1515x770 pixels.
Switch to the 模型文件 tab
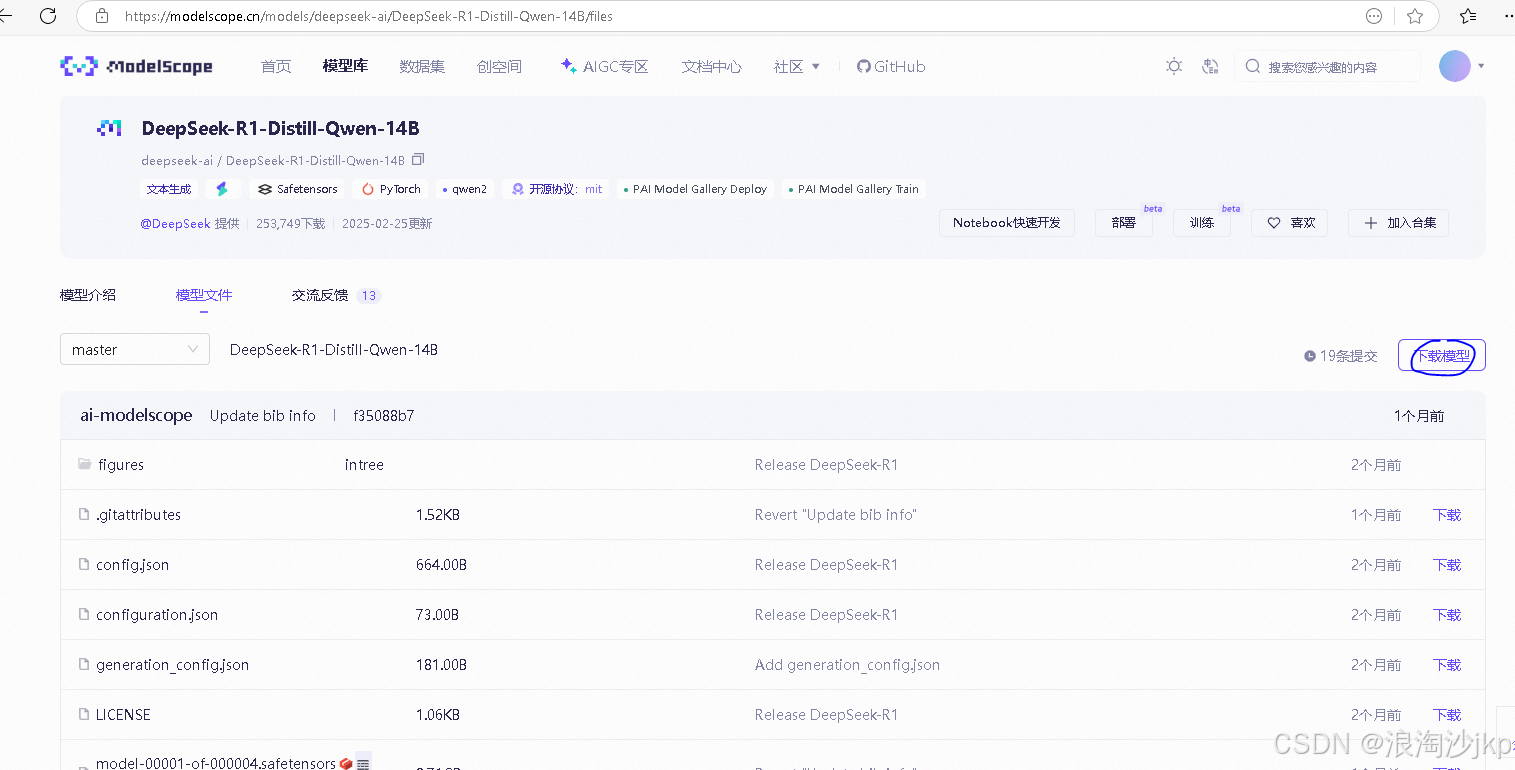(204, 295)
